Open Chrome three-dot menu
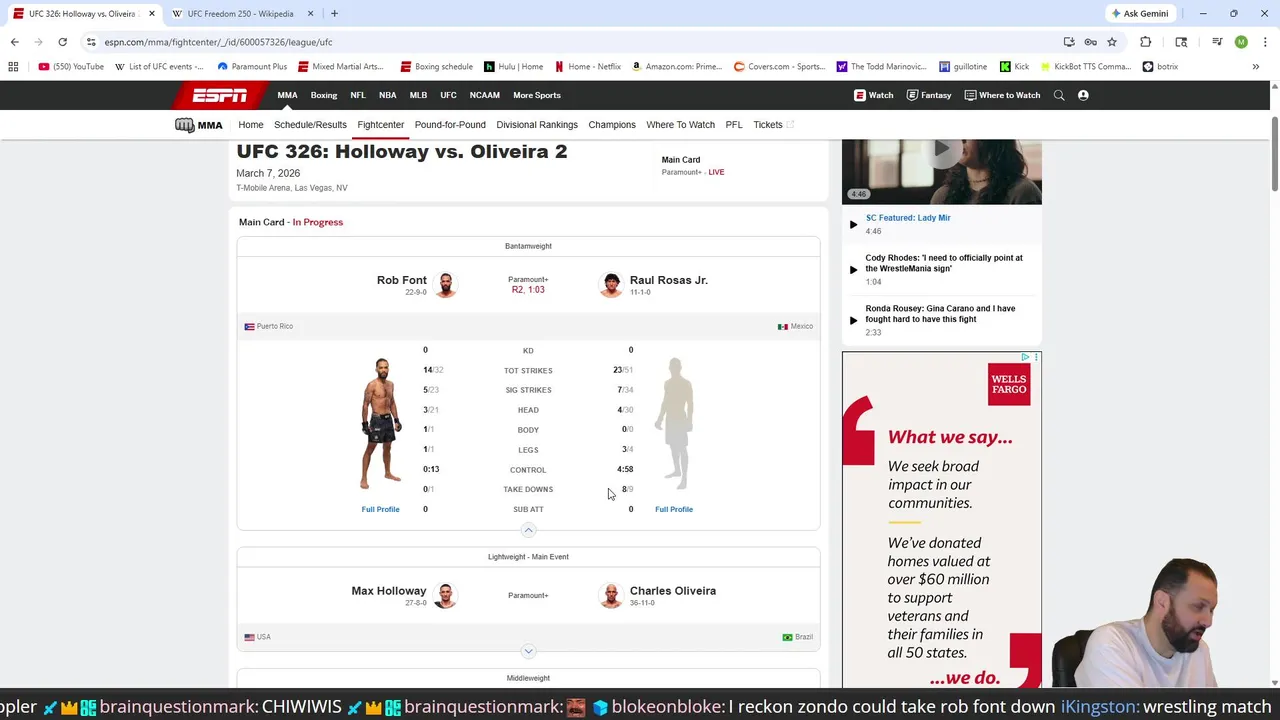The height and width of the screenshot is (720, 1280). coord(1264,42)
